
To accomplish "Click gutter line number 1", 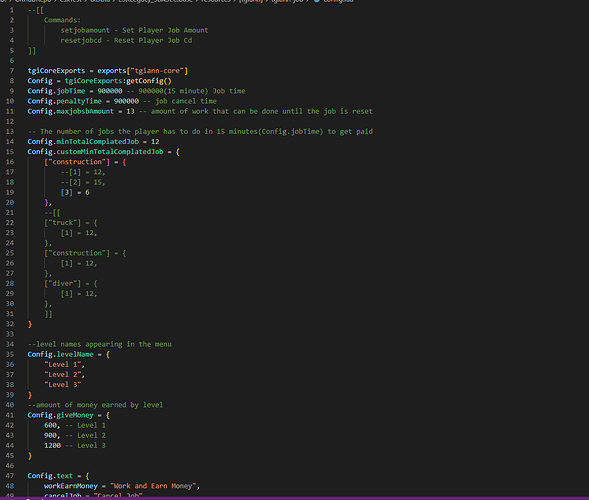I will [12, 10].
